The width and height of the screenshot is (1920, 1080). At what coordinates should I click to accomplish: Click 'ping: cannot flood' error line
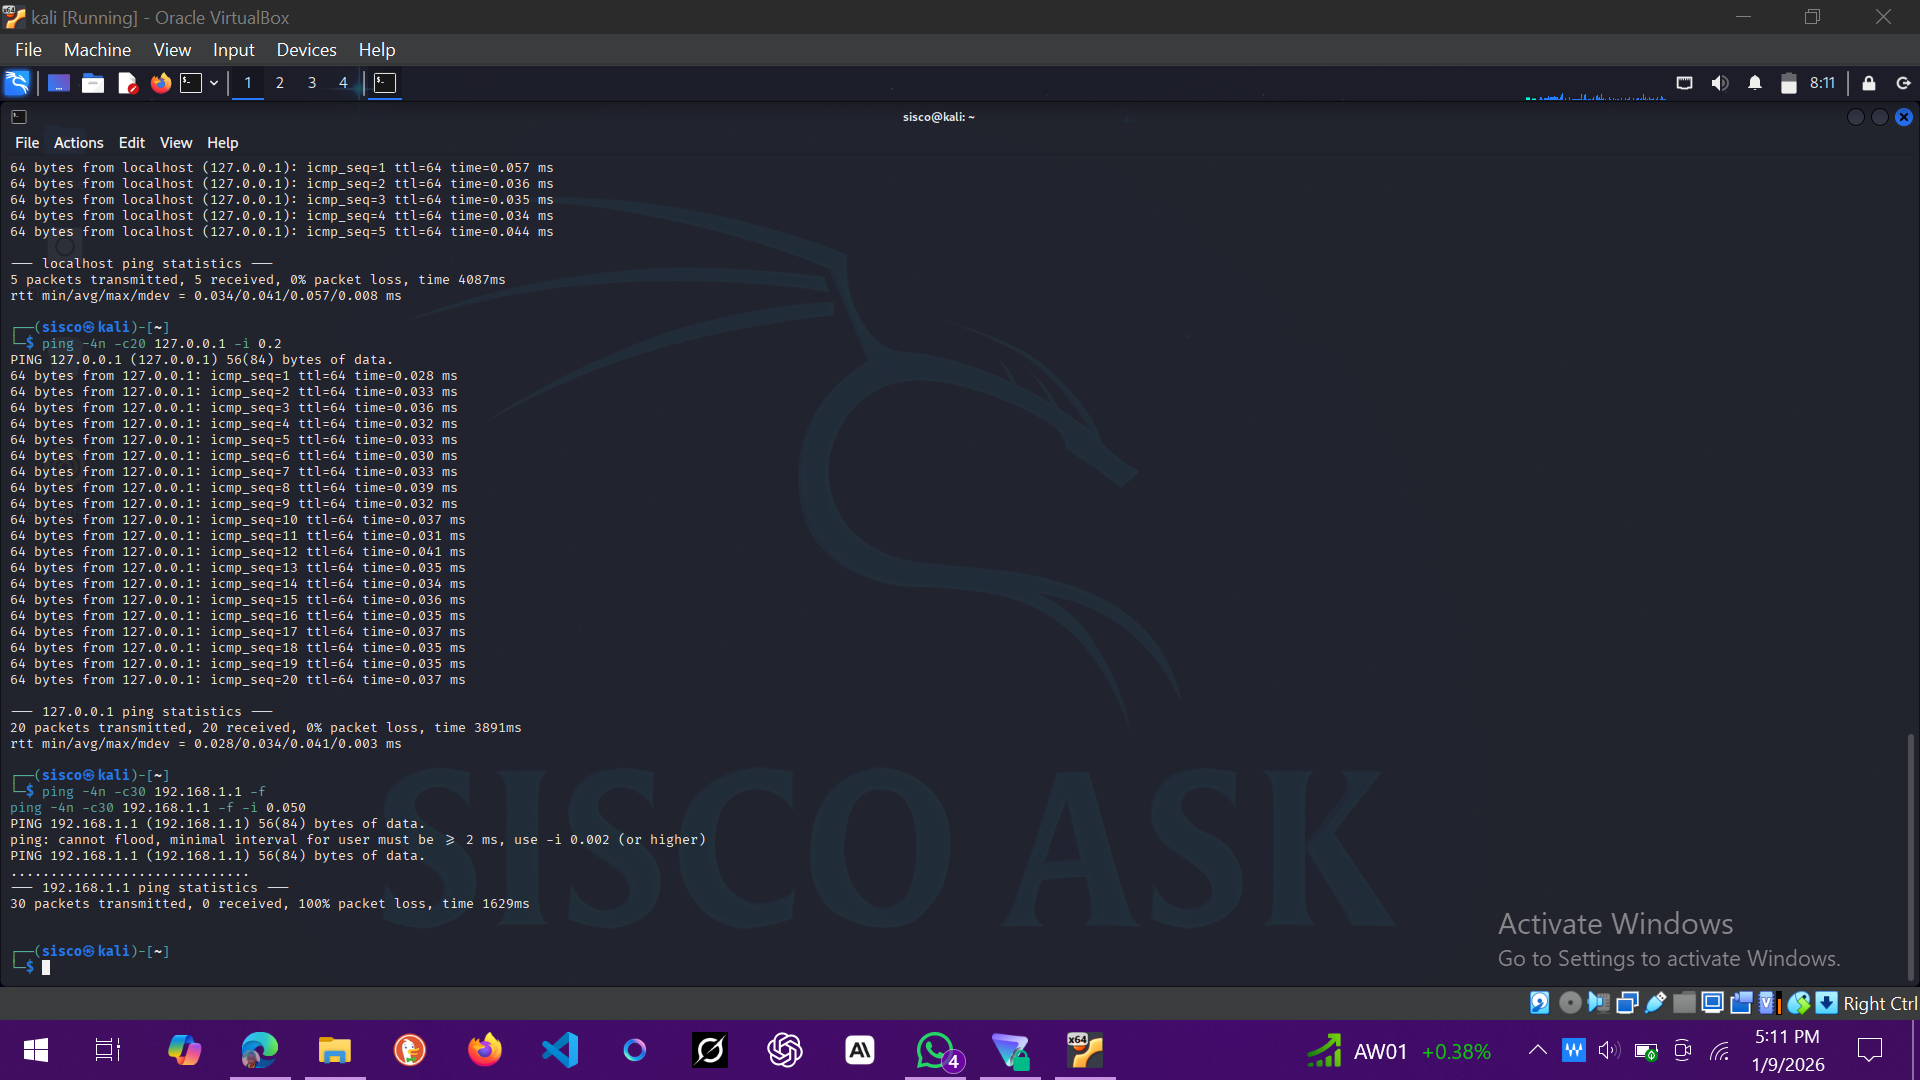pos(358,840)
